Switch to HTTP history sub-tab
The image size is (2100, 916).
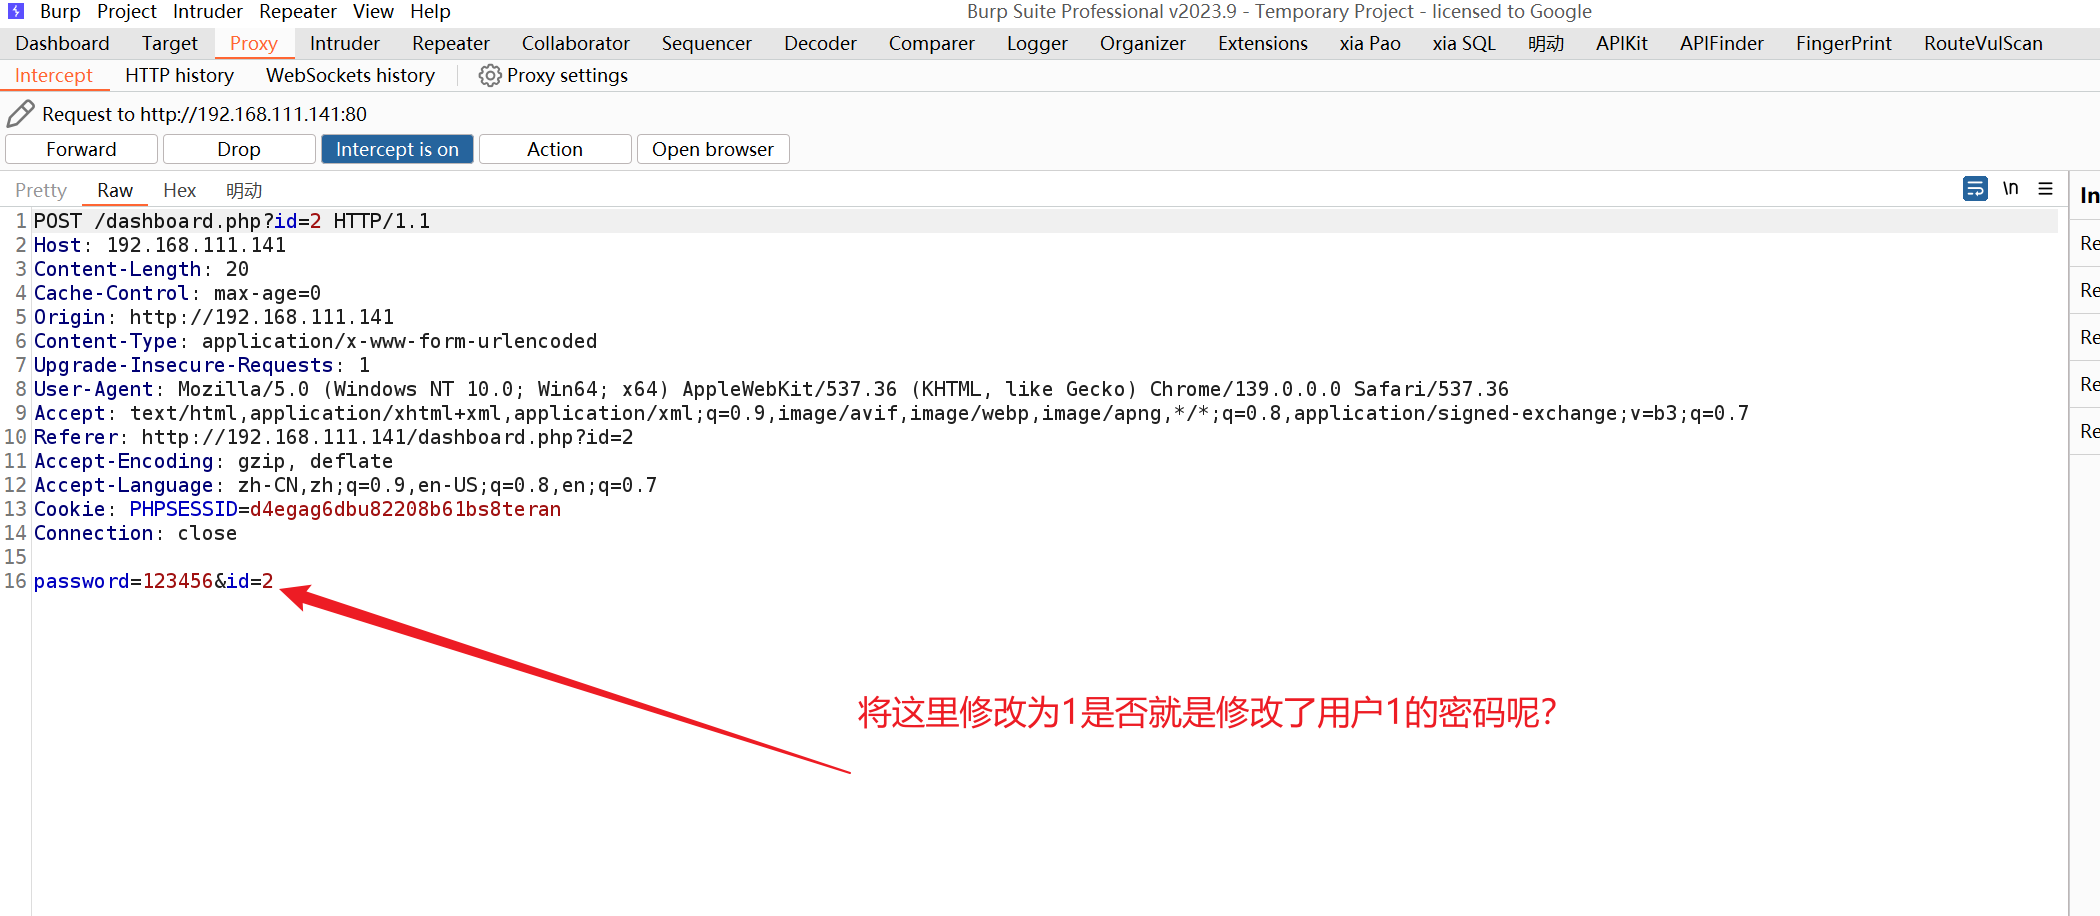tap(179, 76)
